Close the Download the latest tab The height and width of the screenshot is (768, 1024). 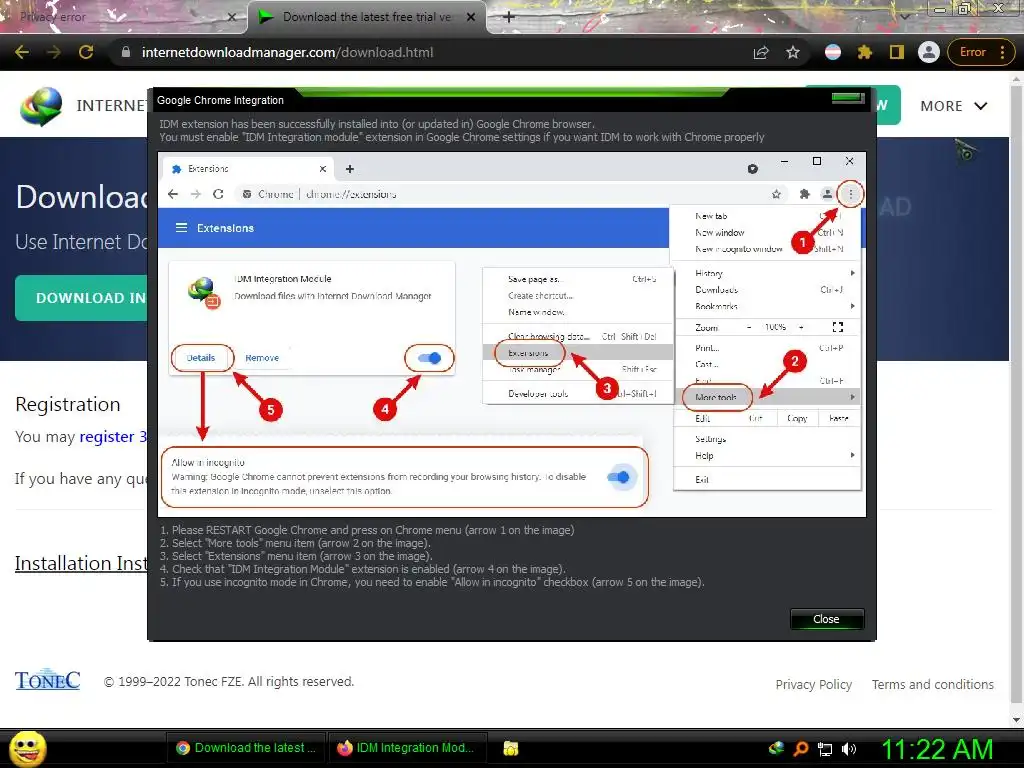point(471,18)
